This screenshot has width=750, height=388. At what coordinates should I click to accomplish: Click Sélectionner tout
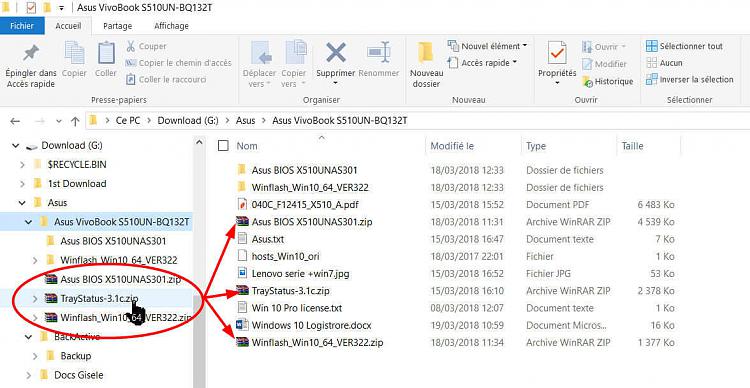[x=684, y=46]
